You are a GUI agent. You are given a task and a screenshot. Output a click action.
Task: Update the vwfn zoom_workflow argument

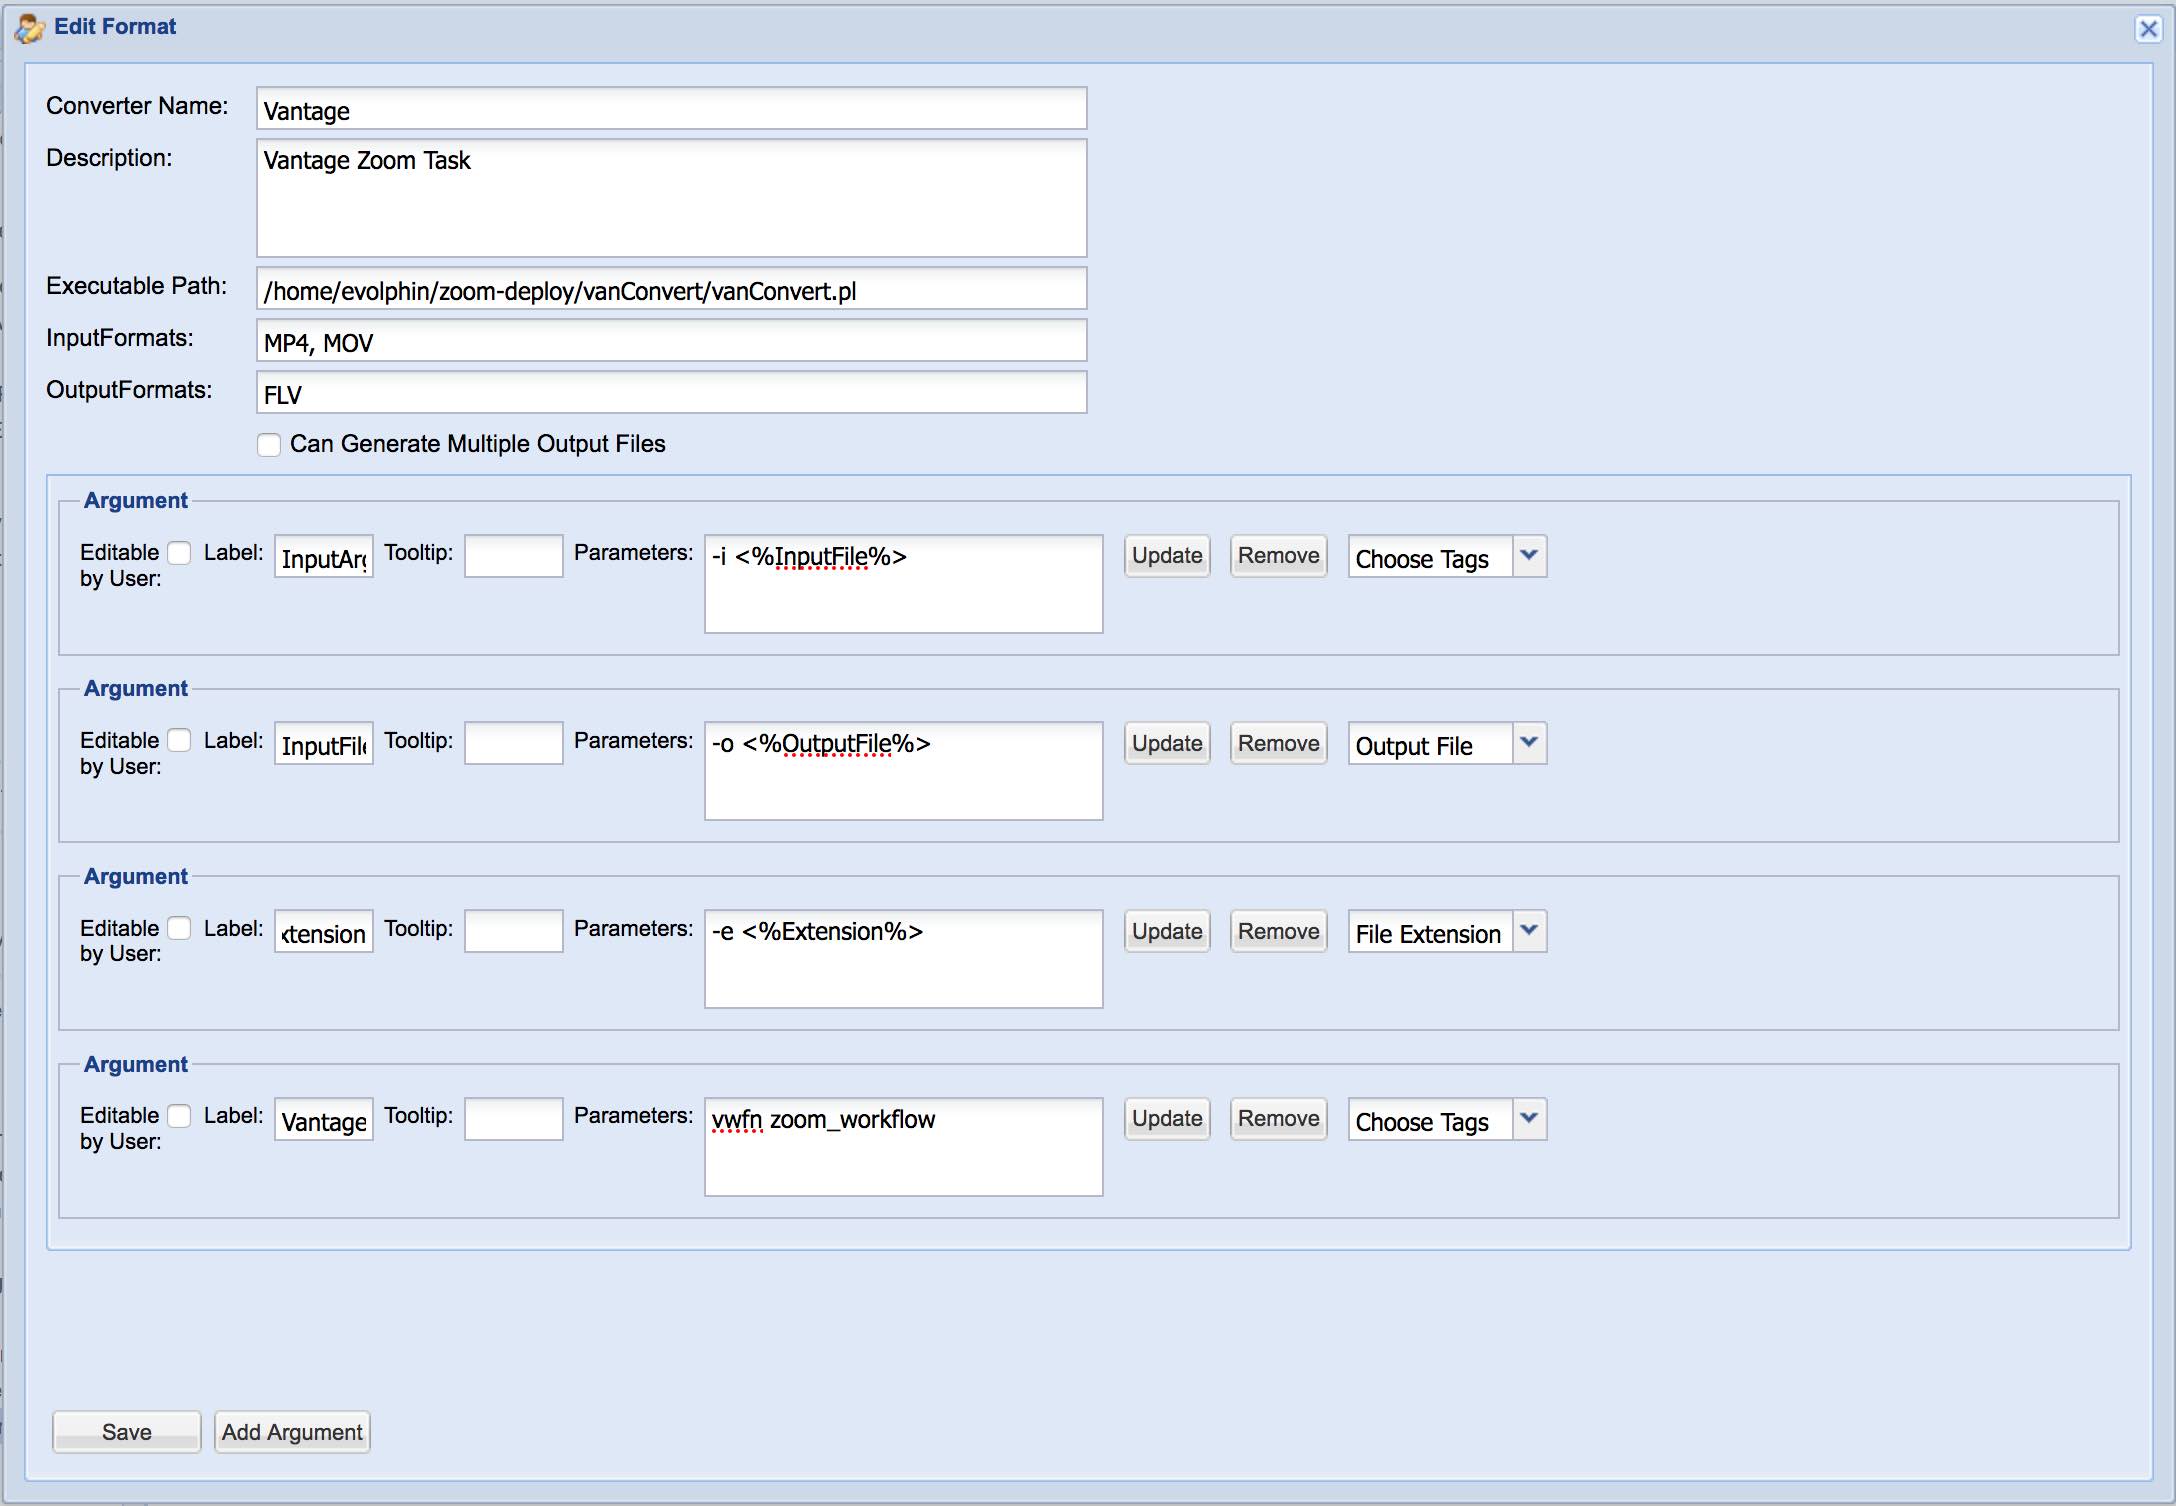(1167, 1119)
